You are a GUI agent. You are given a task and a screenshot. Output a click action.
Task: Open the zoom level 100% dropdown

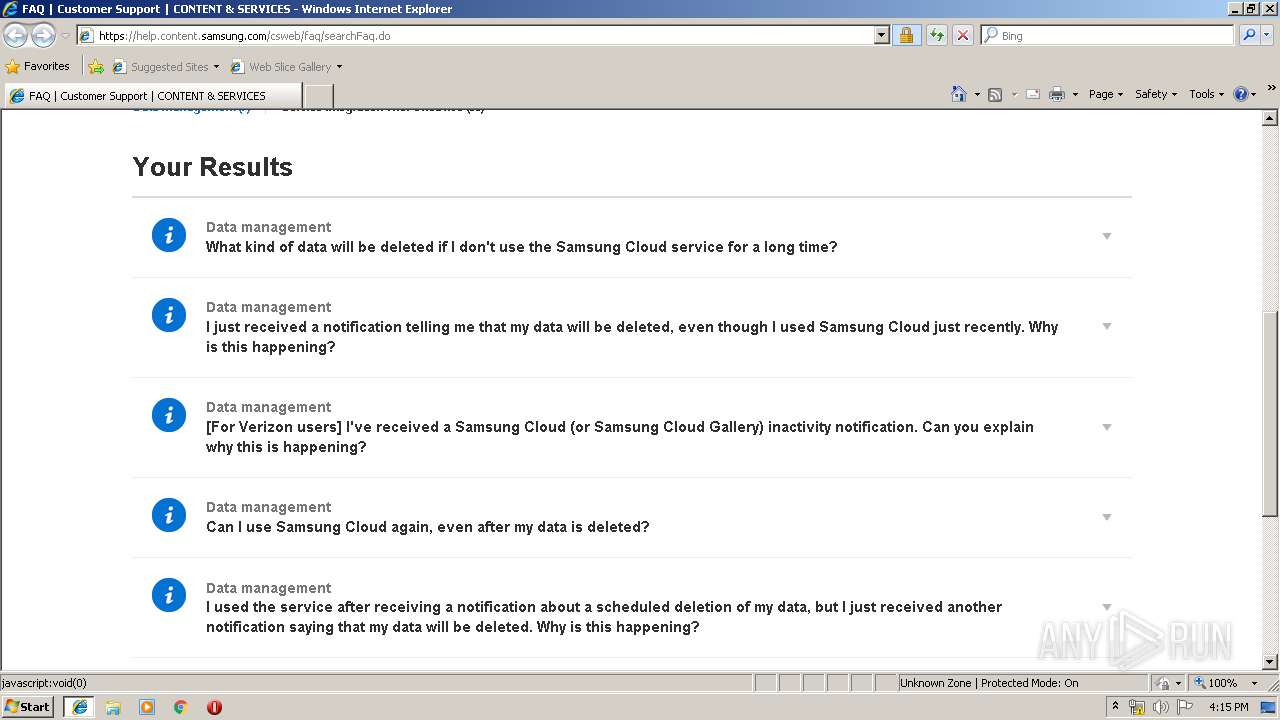(x=1254, y=683)
